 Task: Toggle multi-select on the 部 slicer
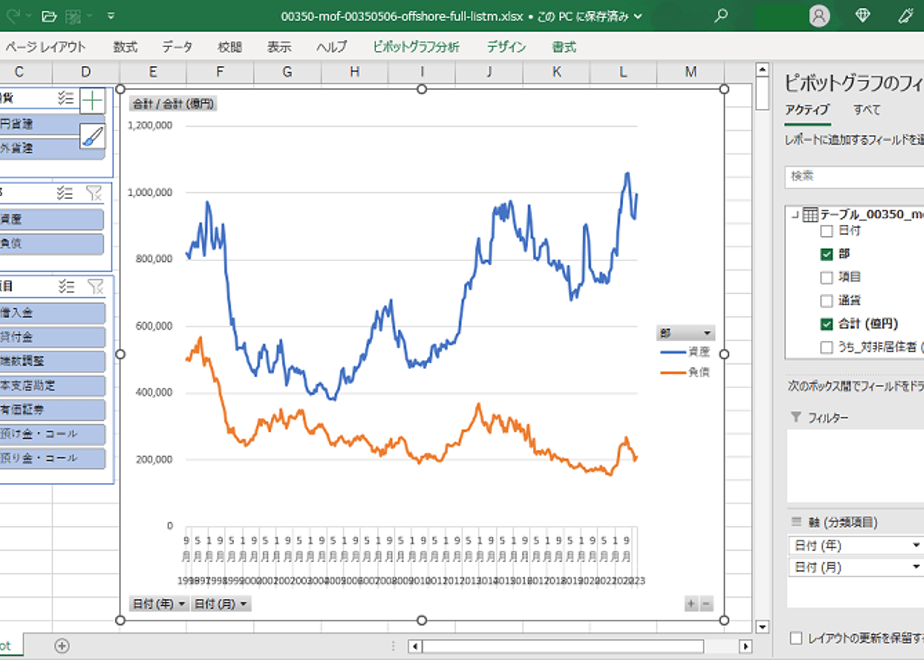pos(65,193)
